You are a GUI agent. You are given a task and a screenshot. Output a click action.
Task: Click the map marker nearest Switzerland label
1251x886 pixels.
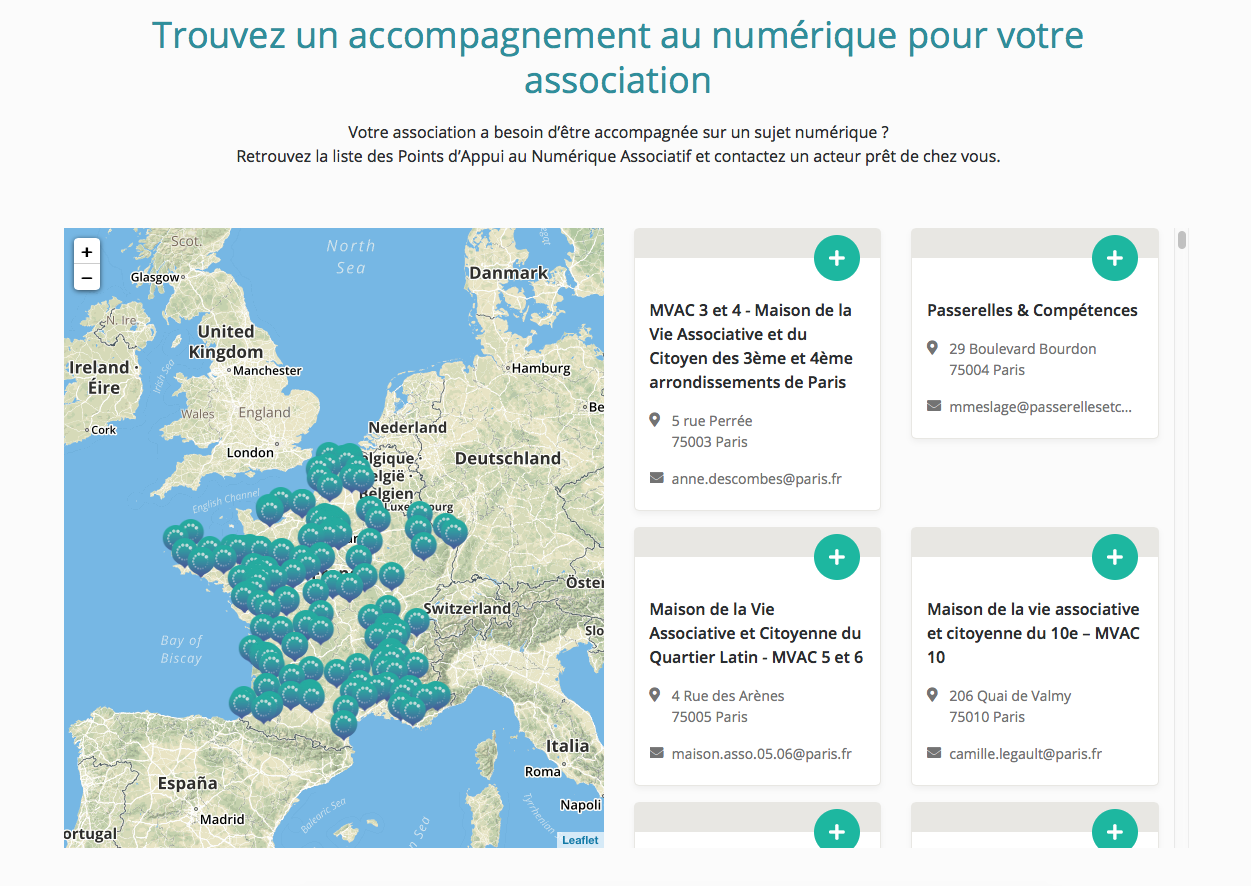pyautogui.click(x=417, y=621)
